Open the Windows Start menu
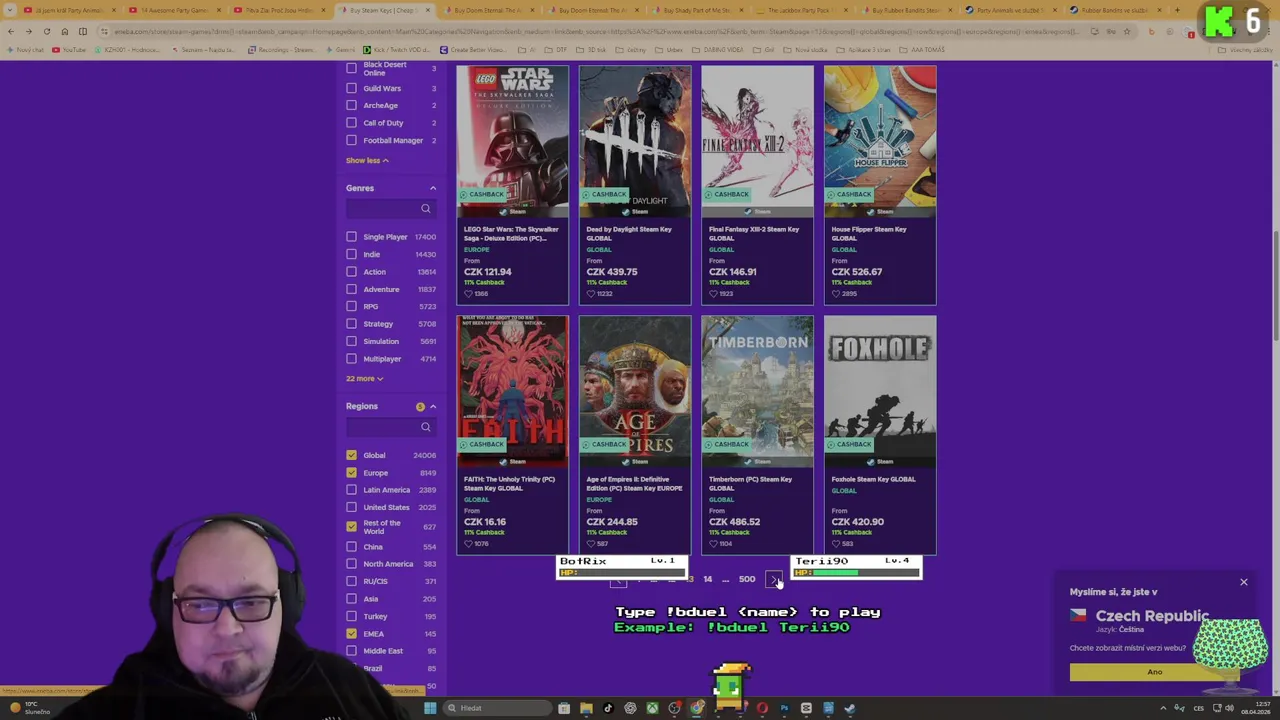Screen dimensions: 1280x720 pos(430,708)
